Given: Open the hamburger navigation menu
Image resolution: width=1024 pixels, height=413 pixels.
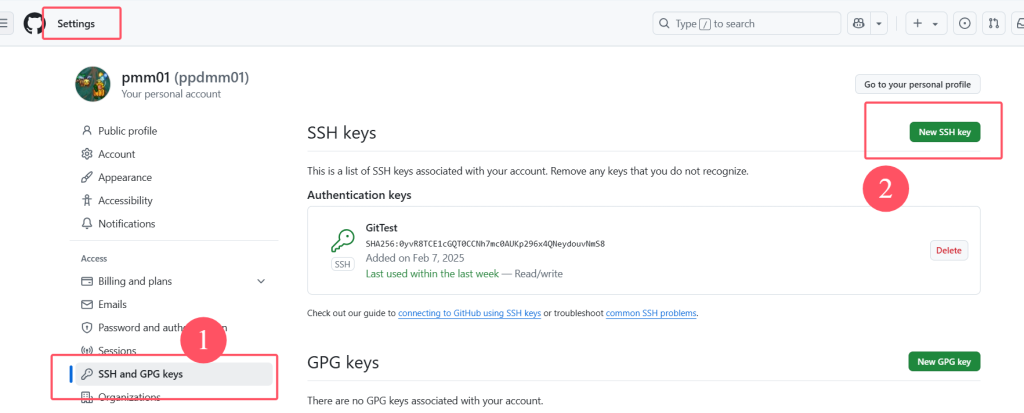Looking at the screenshot, I should (x=5, y=23).
